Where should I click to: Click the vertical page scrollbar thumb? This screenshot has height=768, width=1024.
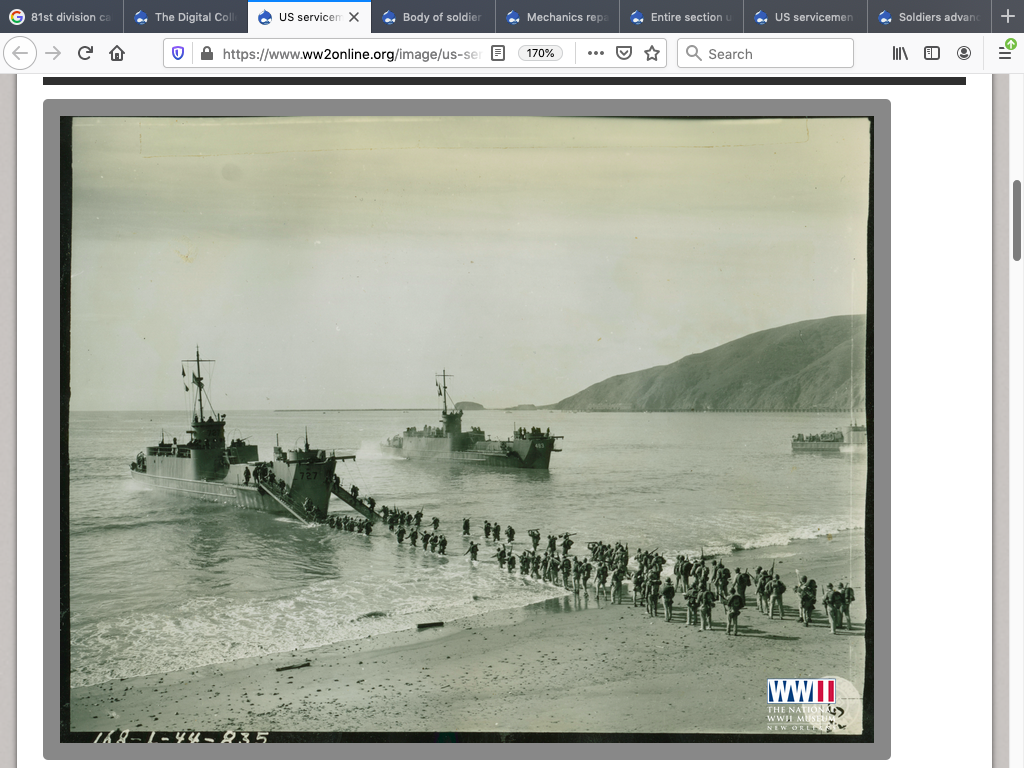click(x=1017, y=220)
